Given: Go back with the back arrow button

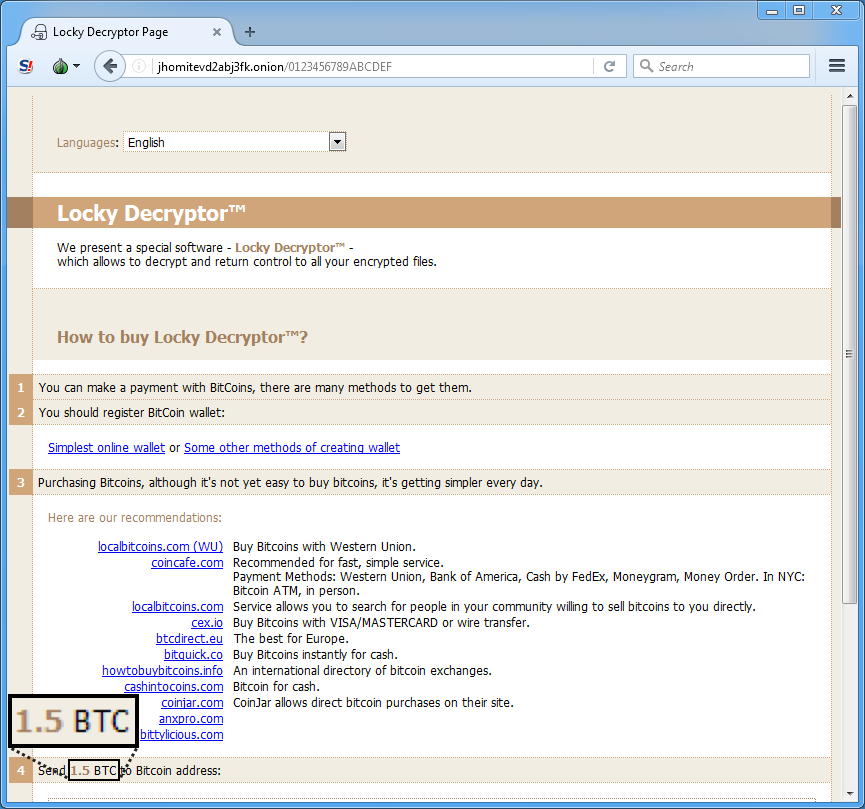Looking at the screenshot, I should [110, 66].
